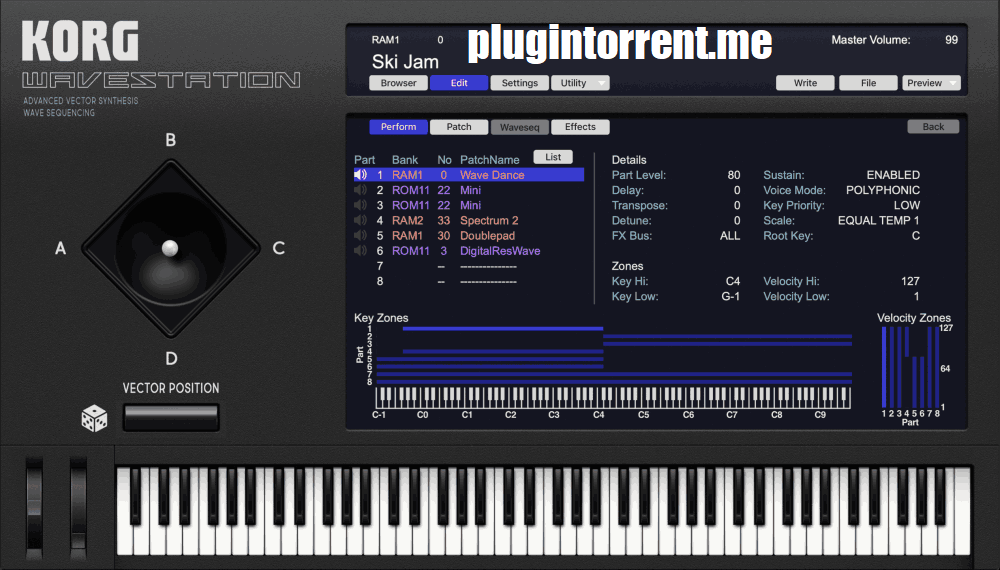Click the Vector Position display box
Viewport: 1000px width, 570px height.
(x=171, y=418)
